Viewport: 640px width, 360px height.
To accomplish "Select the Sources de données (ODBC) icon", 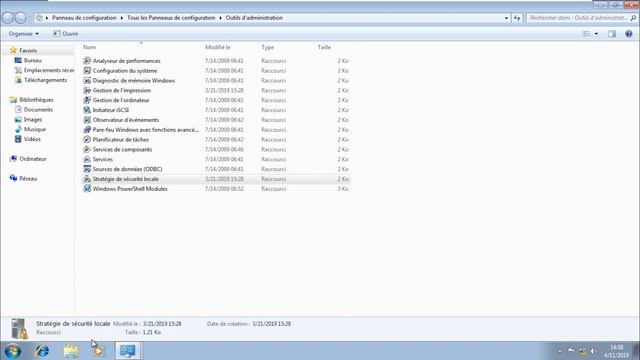I will tap(87, 169).
